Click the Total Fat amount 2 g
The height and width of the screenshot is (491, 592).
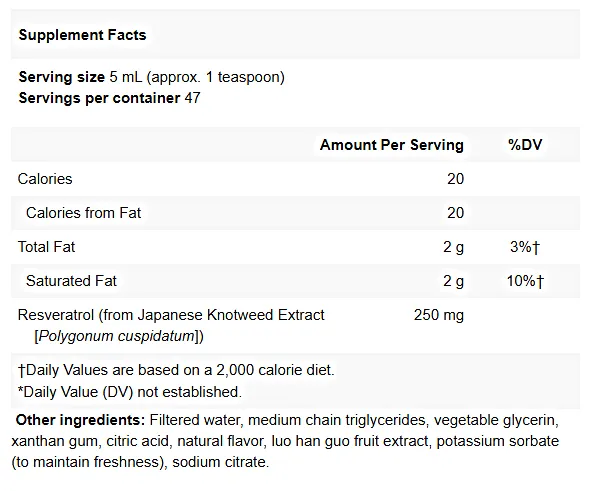coord(453,247)
